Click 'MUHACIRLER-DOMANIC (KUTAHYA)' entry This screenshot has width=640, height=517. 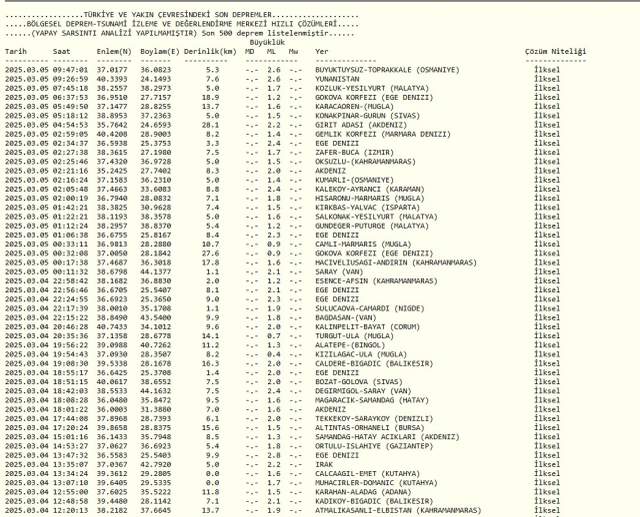(376, 483)
